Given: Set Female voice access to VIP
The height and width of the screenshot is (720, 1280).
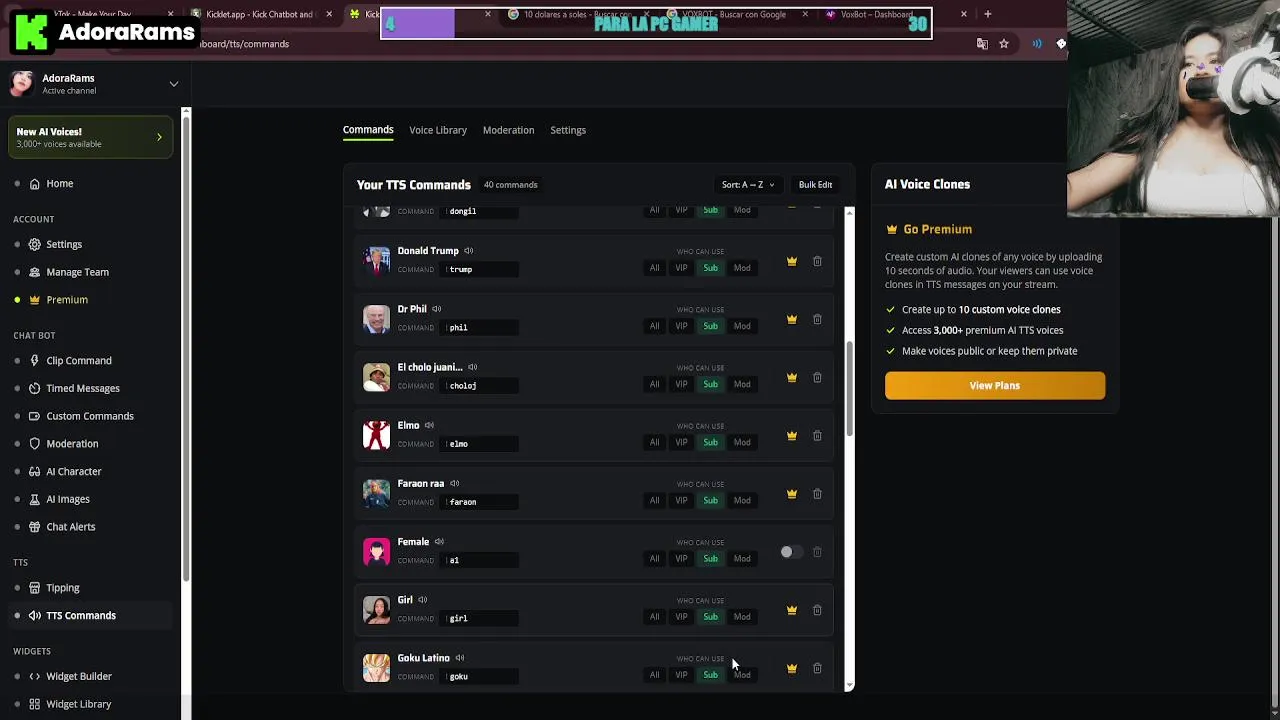Looking at the screenshot, I should (681, 558).
